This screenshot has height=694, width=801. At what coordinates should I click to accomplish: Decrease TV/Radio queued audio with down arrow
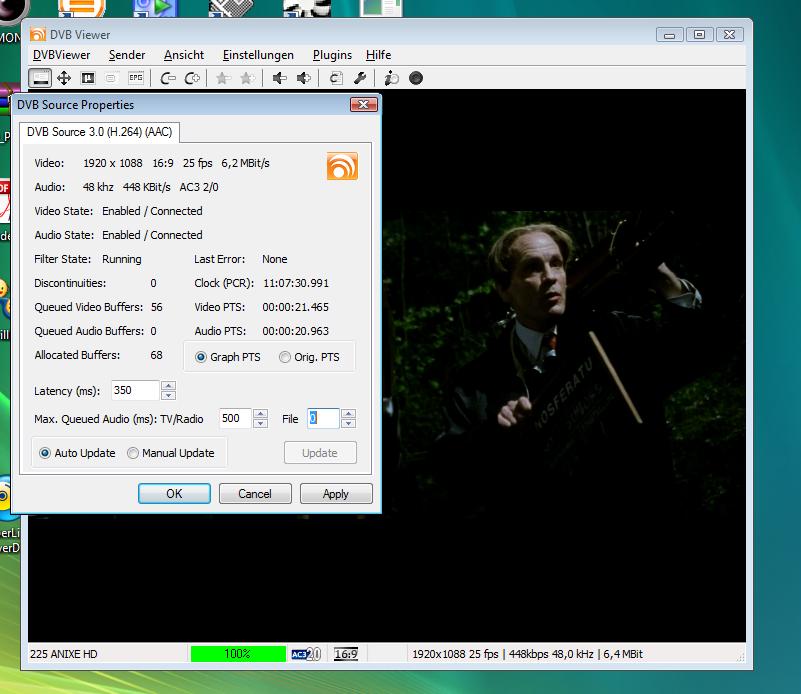coord(260,424)
